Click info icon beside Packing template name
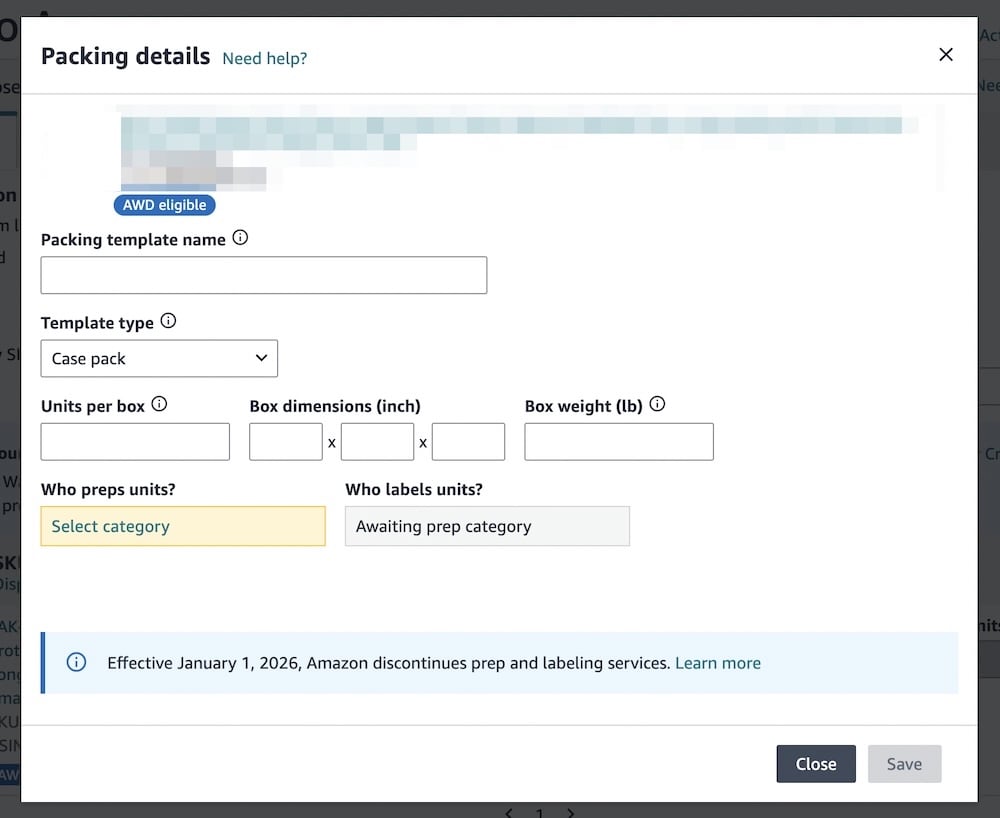The height and width of the screenshot is (818, 1000). coord(240,238)
